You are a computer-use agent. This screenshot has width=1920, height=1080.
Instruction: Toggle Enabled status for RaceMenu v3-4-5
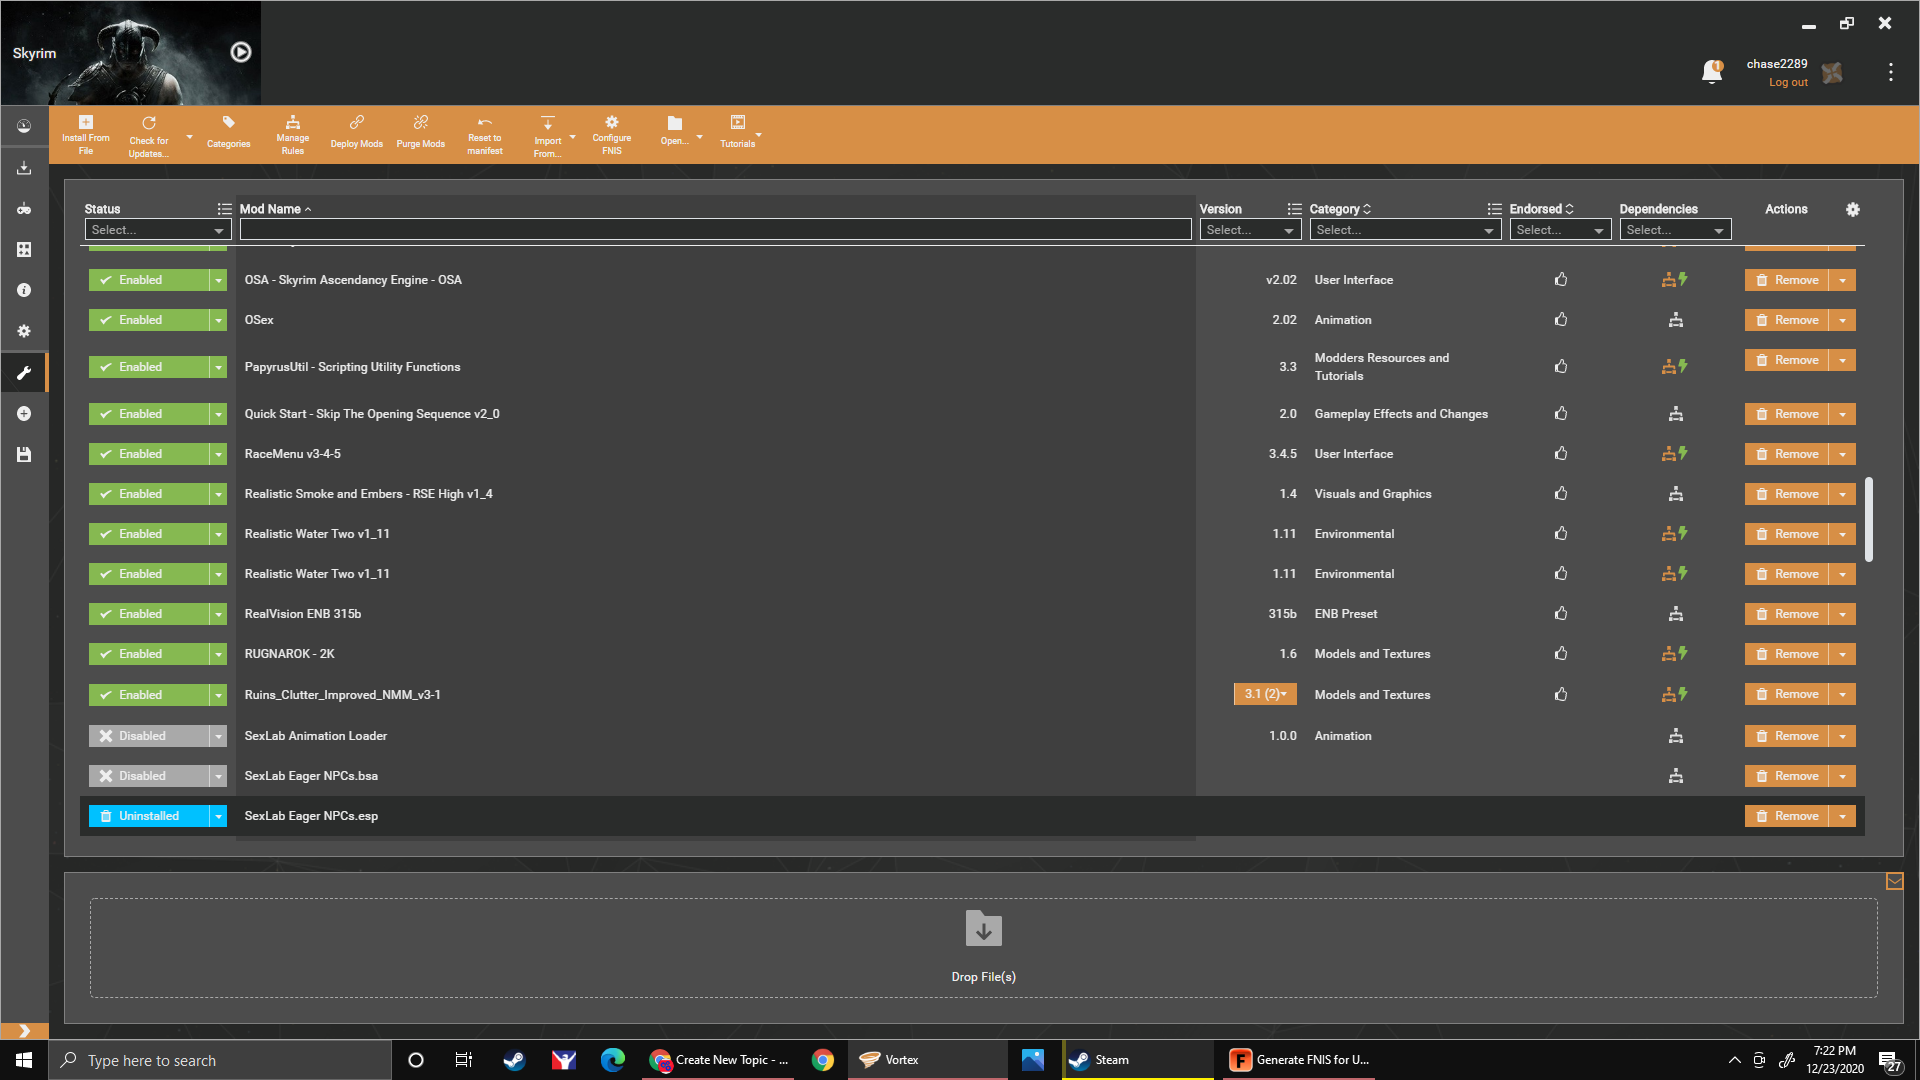pos(148,454)
